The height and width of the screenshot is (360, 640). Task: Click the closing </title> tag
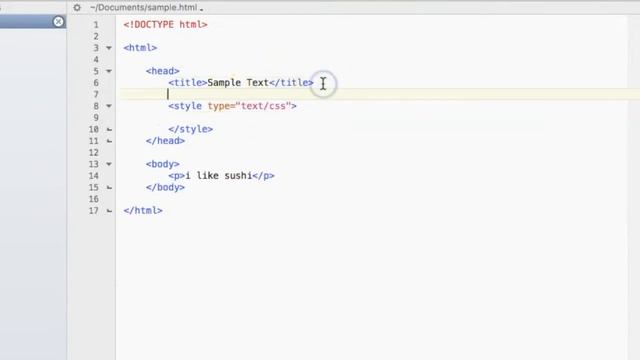pyautogui.click(x=291, y=82)
